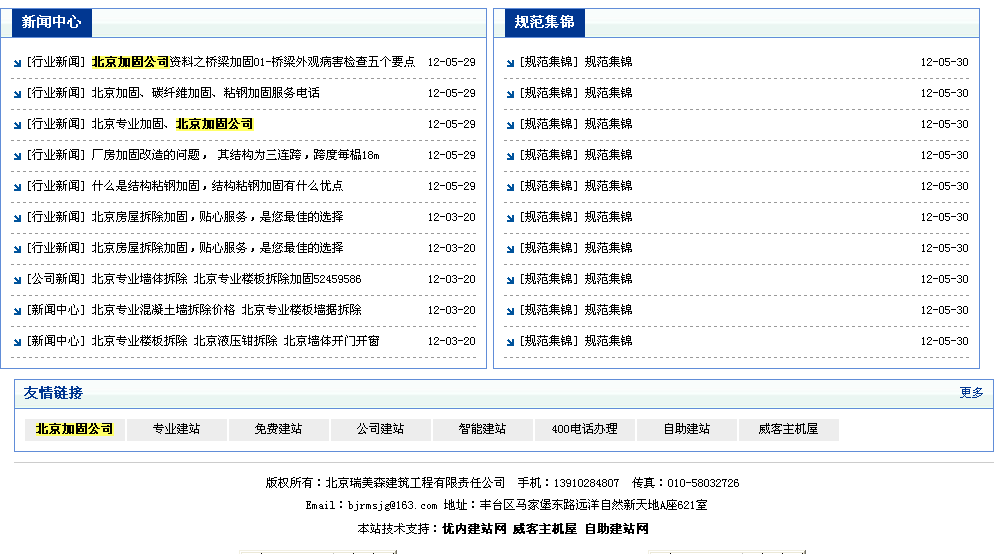Open the 公司建站 friend link
Image resolution: width=996 pixels, height=554 pixels.
click(x=380, y=429)
